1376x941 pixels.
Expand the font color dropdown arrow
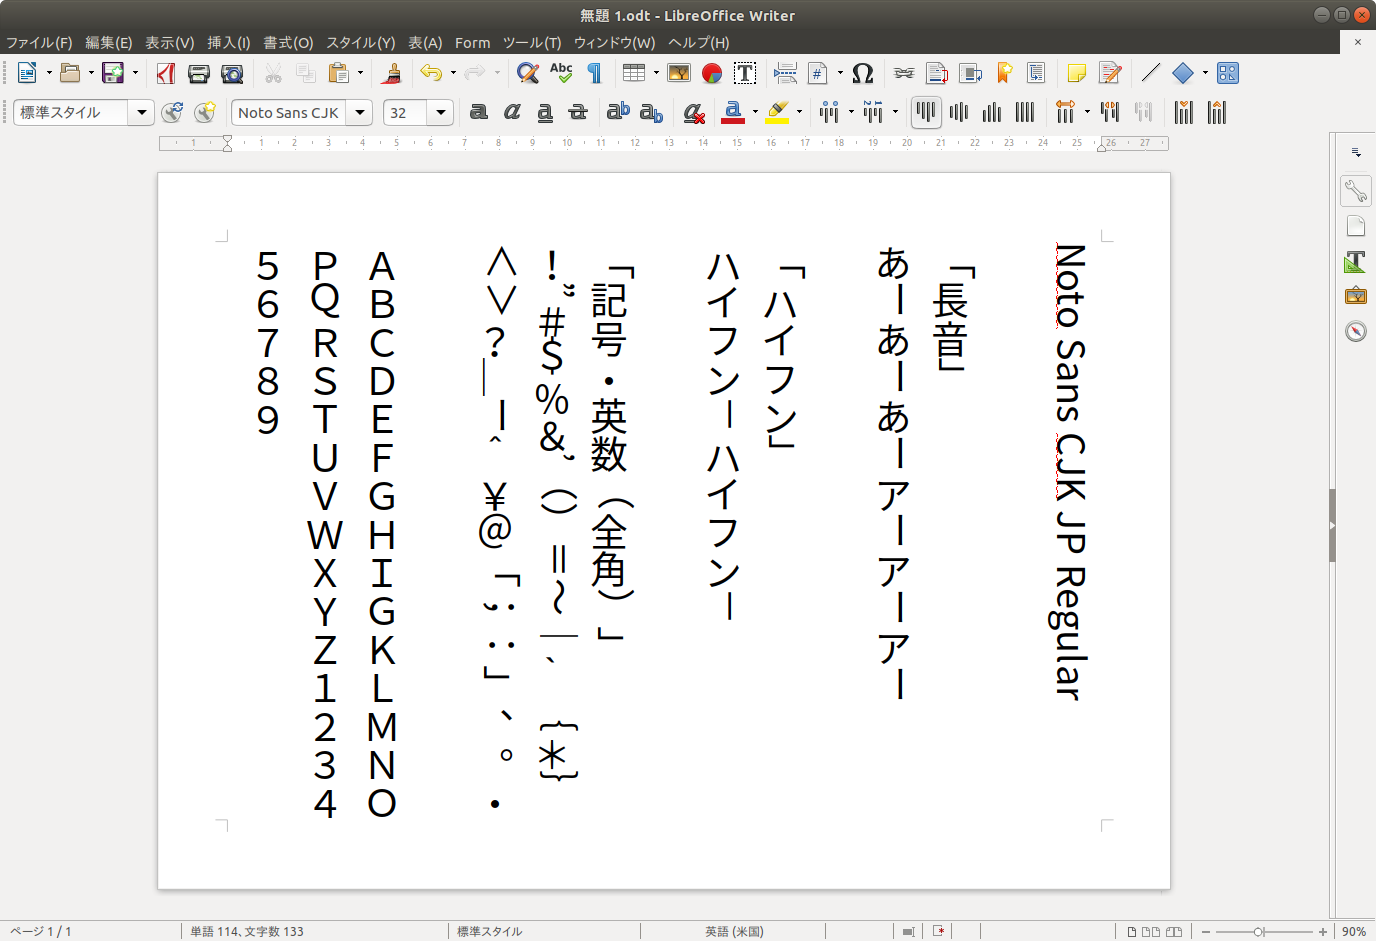[755, 112]
